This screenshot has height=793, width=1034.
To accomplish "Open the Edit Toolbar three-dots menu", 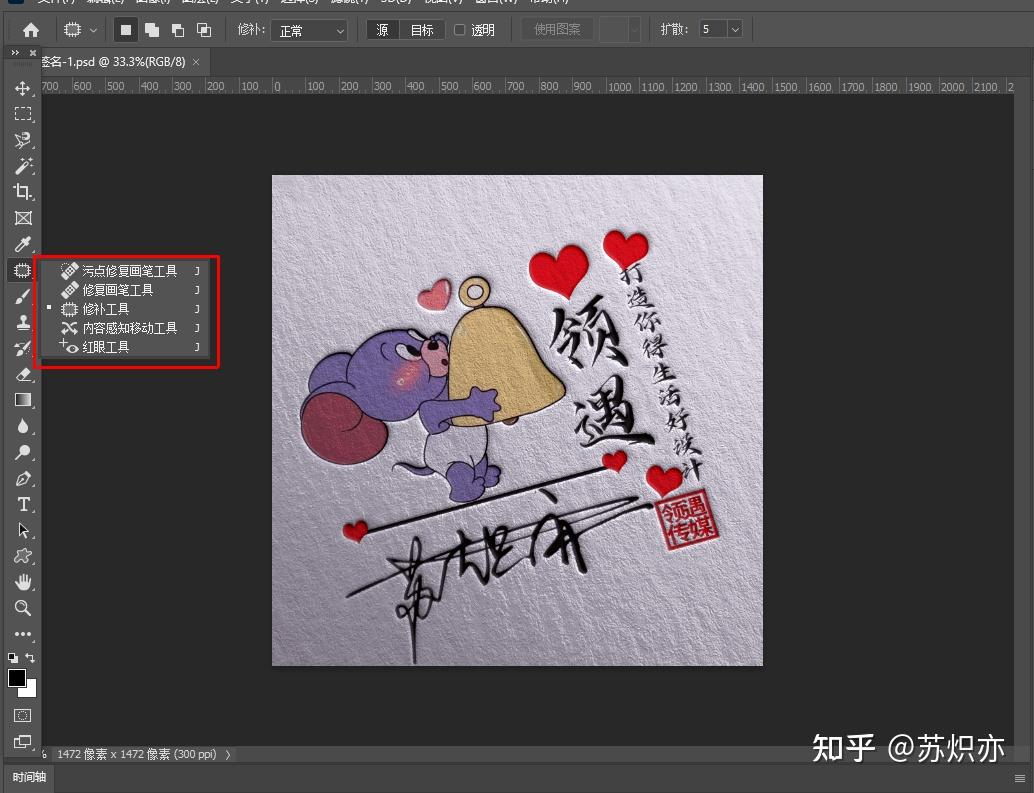I will tap(22, 633).
